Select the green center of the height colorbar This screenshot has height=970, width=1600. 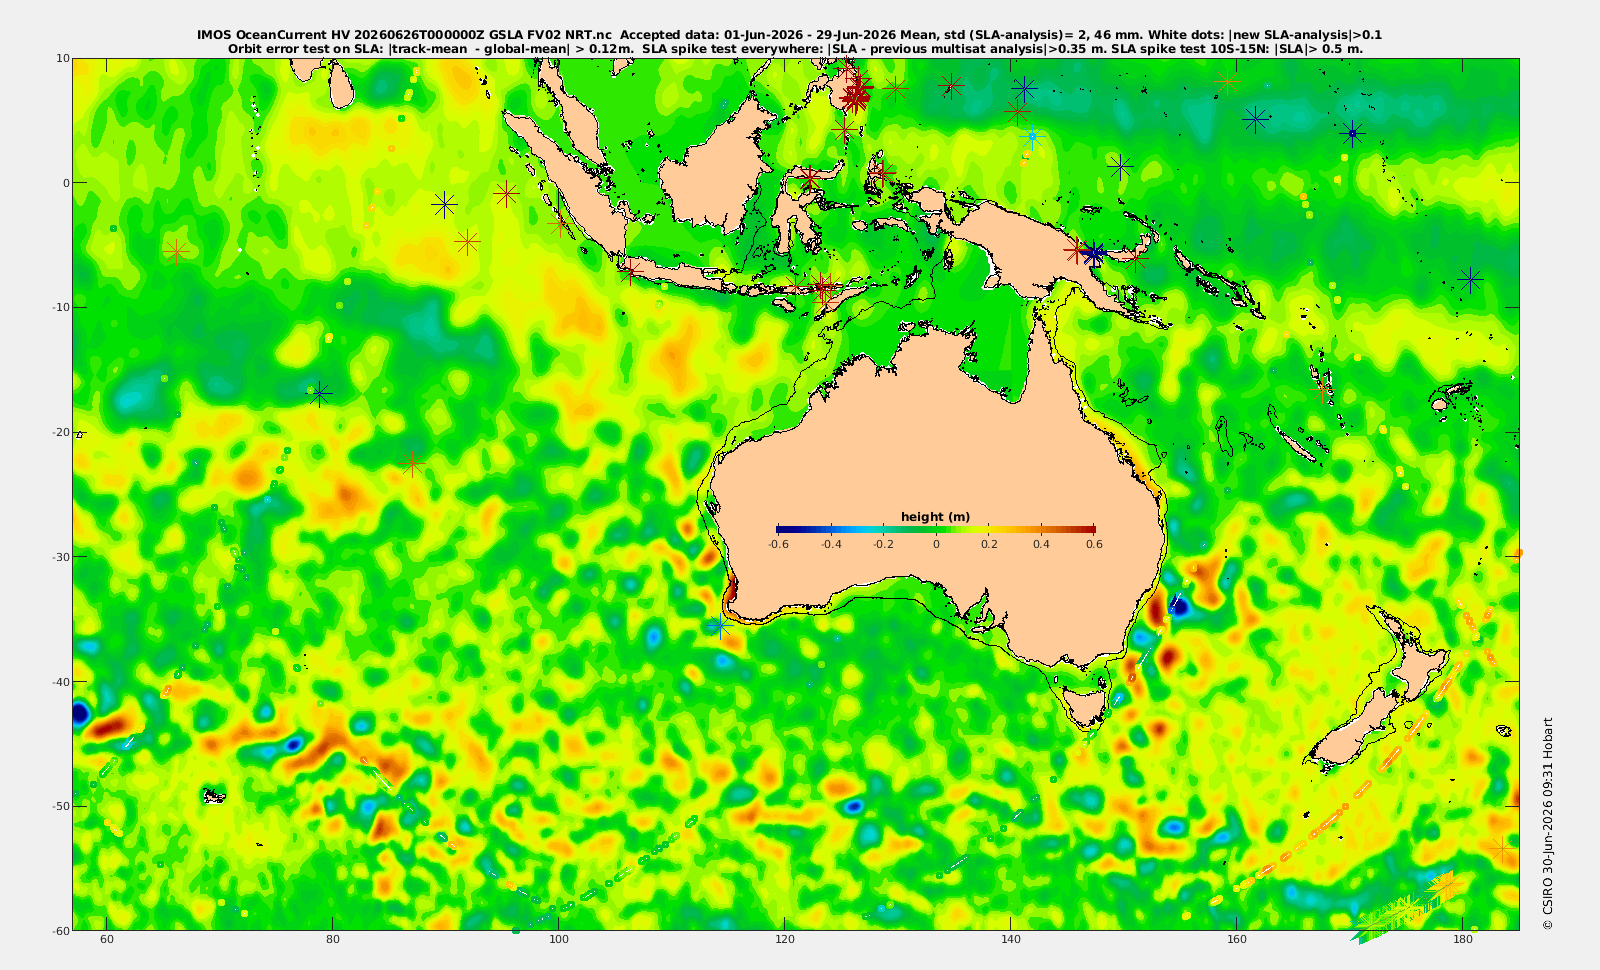[936, 530]
